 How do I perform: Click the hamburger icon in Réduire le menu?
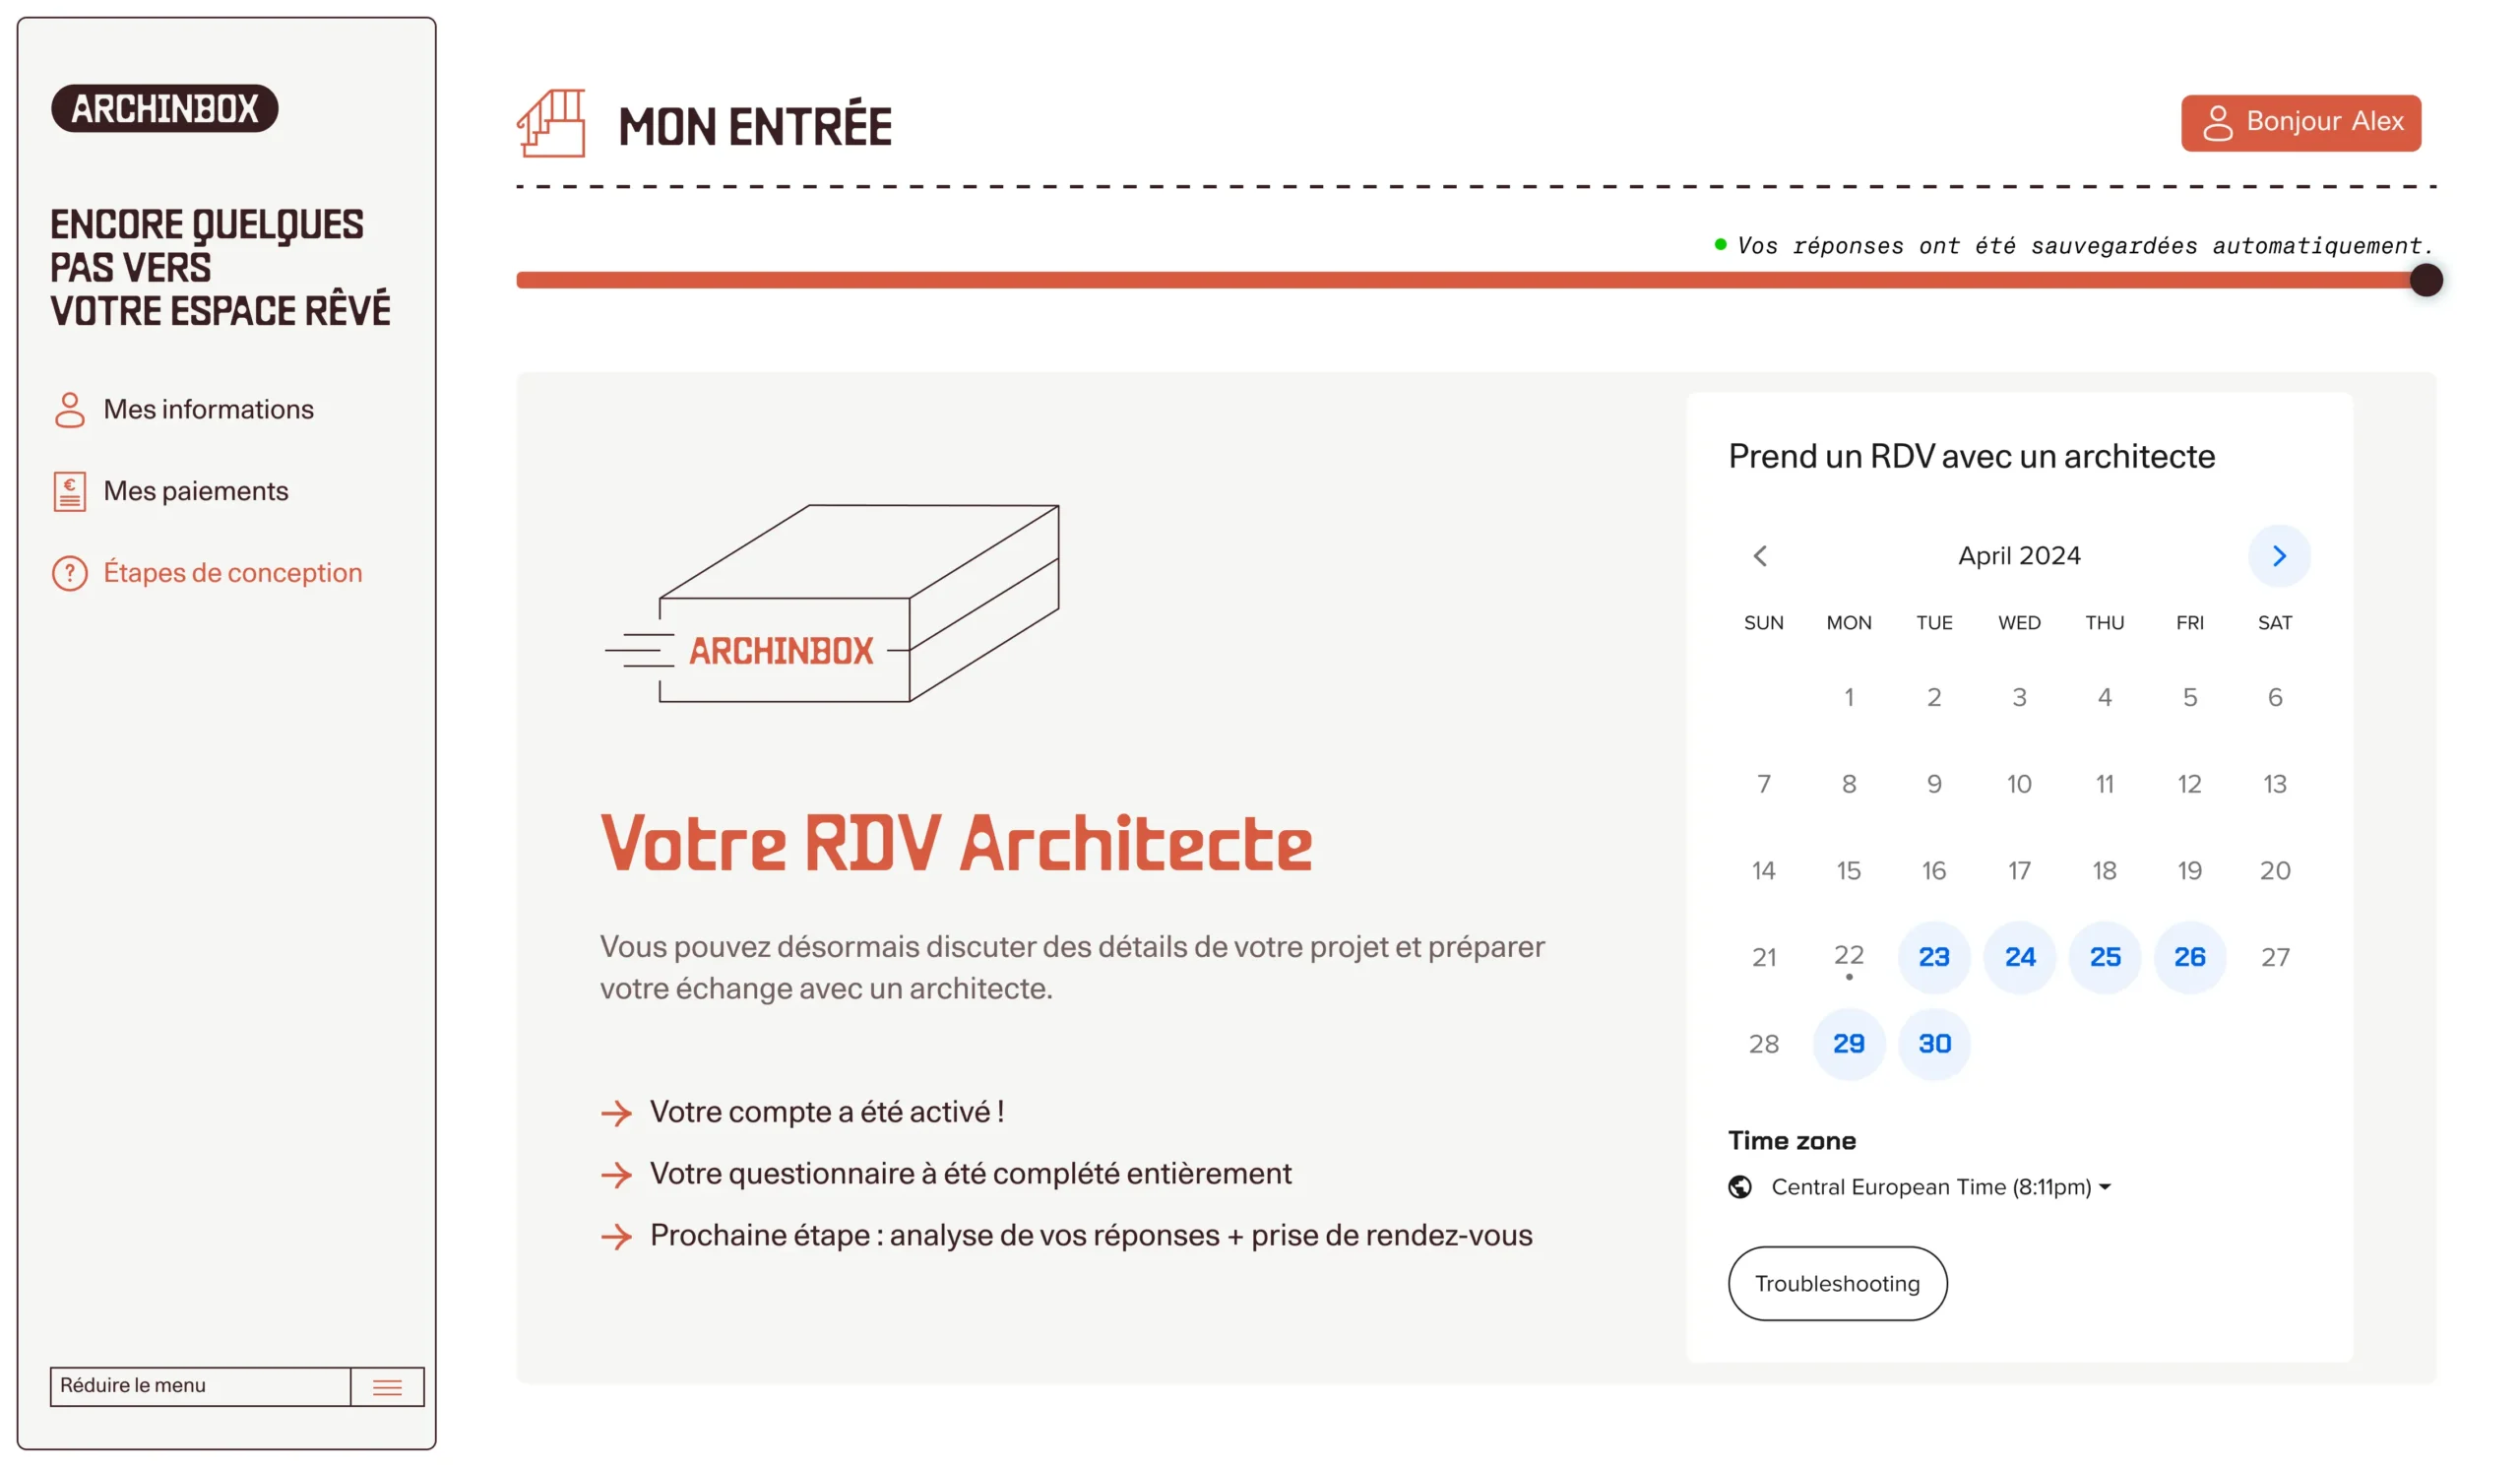point(387,1387)
